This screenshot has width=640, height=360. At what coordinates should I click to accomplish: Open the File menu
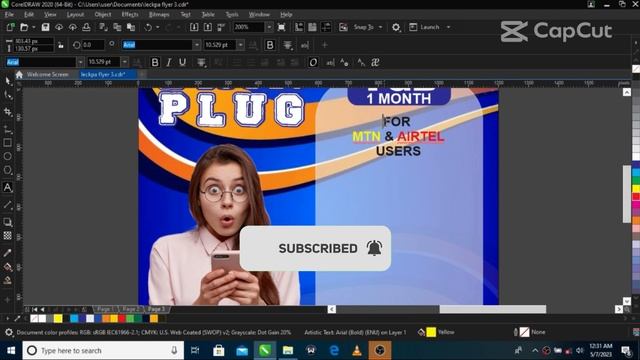point(9,14)
